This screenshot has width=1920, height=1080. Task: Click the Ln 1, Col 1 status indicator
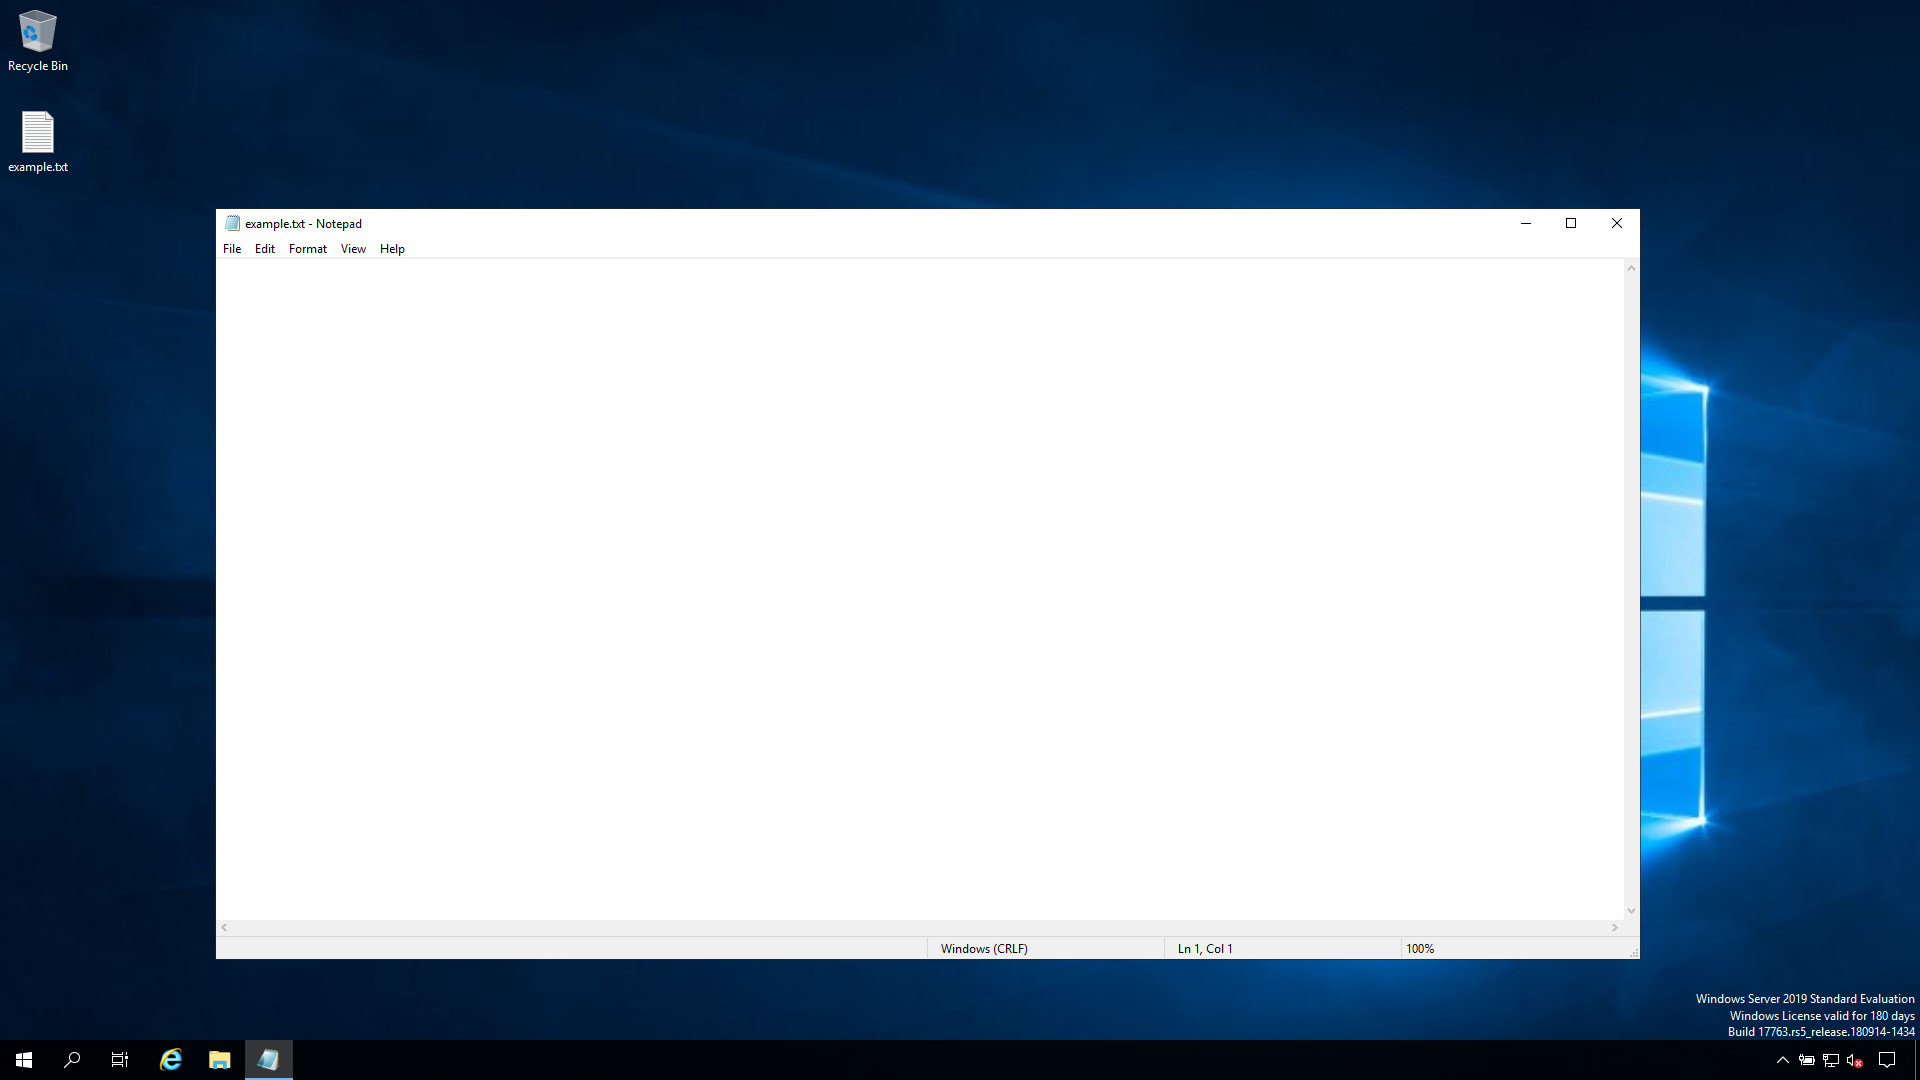point(1204,948)
